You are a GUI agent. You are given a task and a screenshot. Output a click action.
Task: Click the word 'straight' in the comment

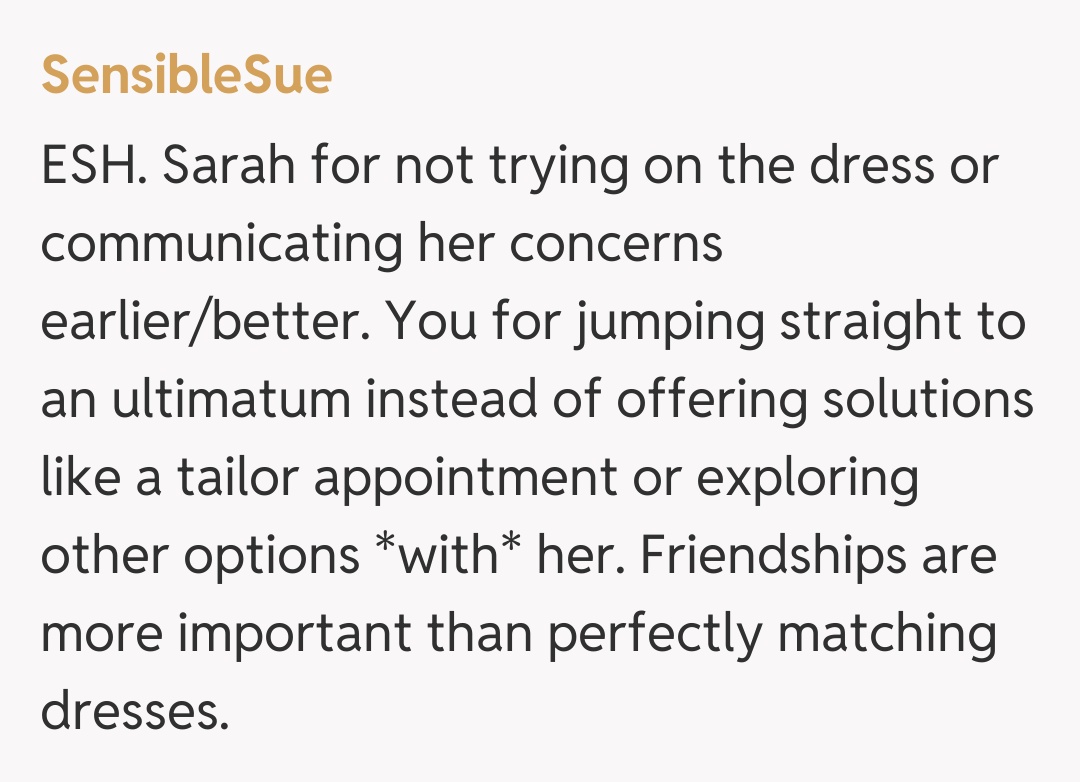click(857, 323)
